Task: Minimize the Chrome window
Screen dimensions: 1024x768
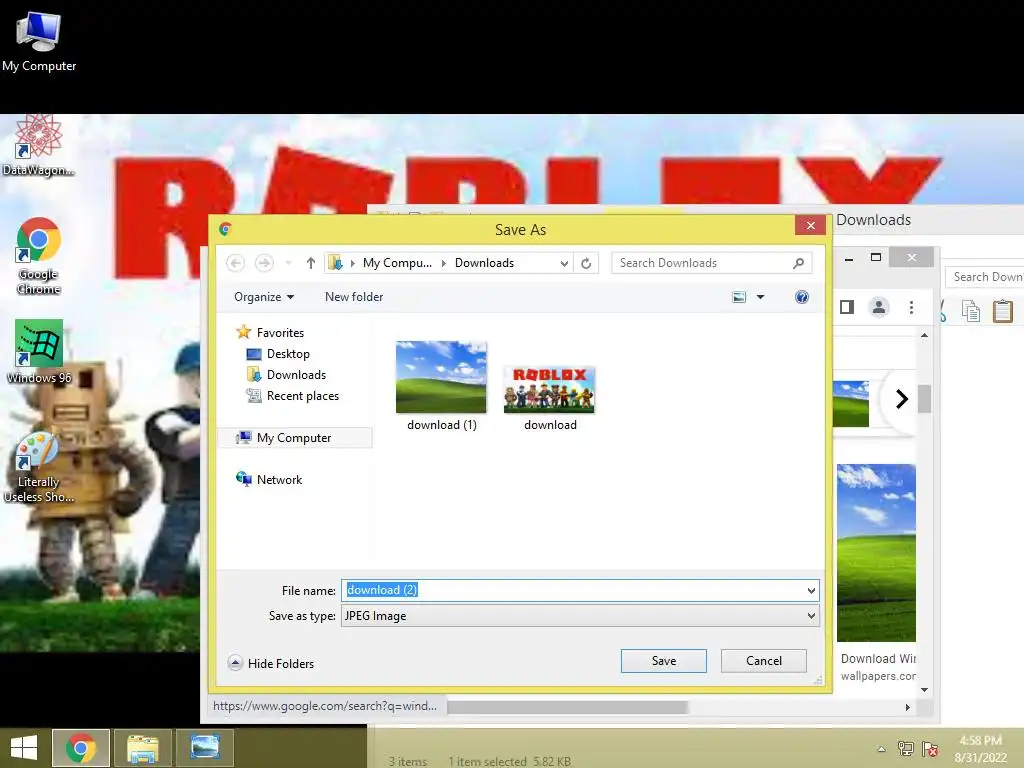Action: (x=849, y=259)
